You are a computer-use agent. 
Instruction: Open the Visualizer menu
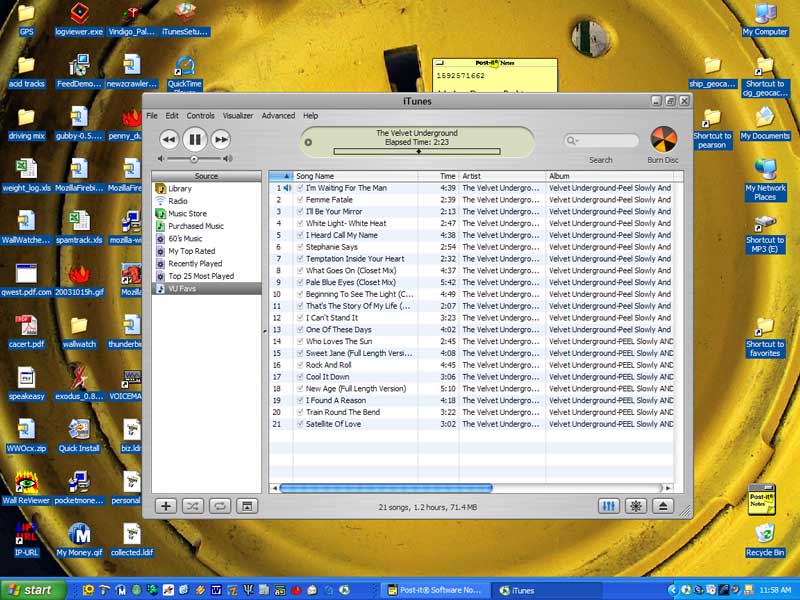pos(238,116)
